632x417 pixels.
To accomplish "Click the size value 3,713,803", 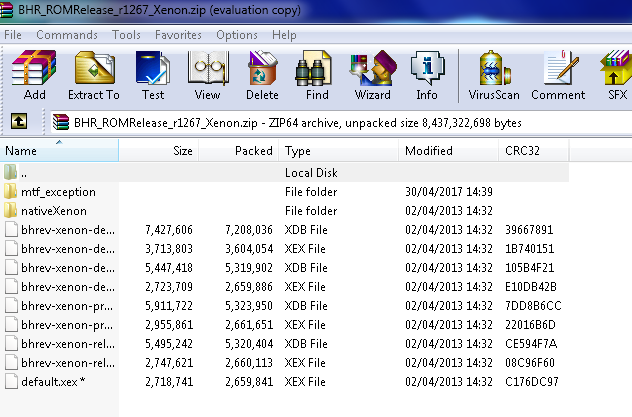I will 169,249.
